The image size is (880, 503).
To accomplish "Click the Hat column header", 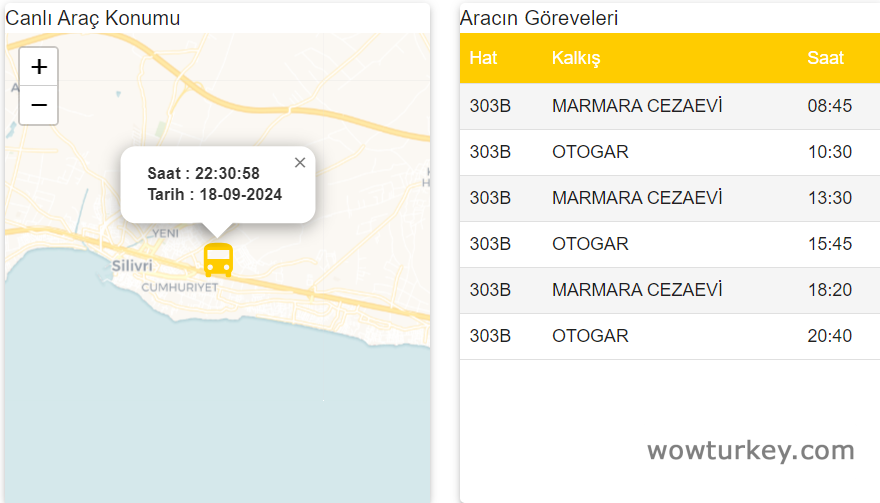I will [x=483, y=58].
